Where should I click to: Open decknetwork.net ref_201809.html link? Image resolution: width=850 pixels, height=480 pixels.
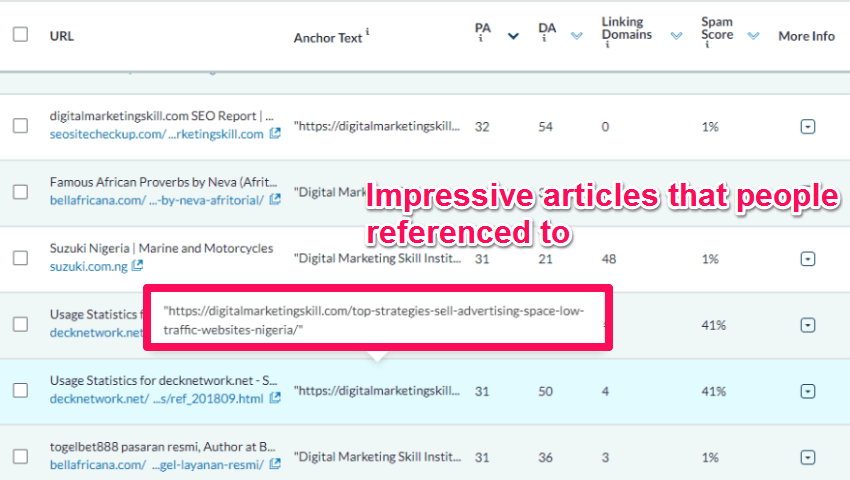pos(157,399)
